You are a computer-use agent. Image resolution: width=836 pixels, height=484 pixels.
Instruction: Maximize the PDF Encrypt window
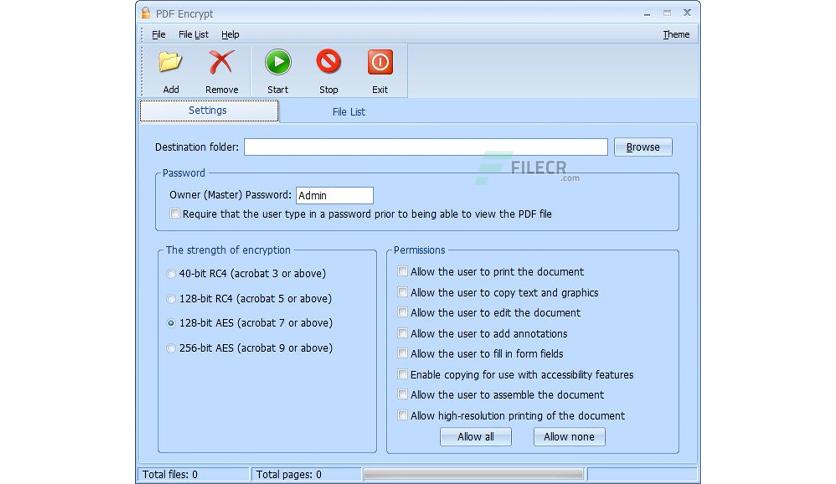coord(667,12)
